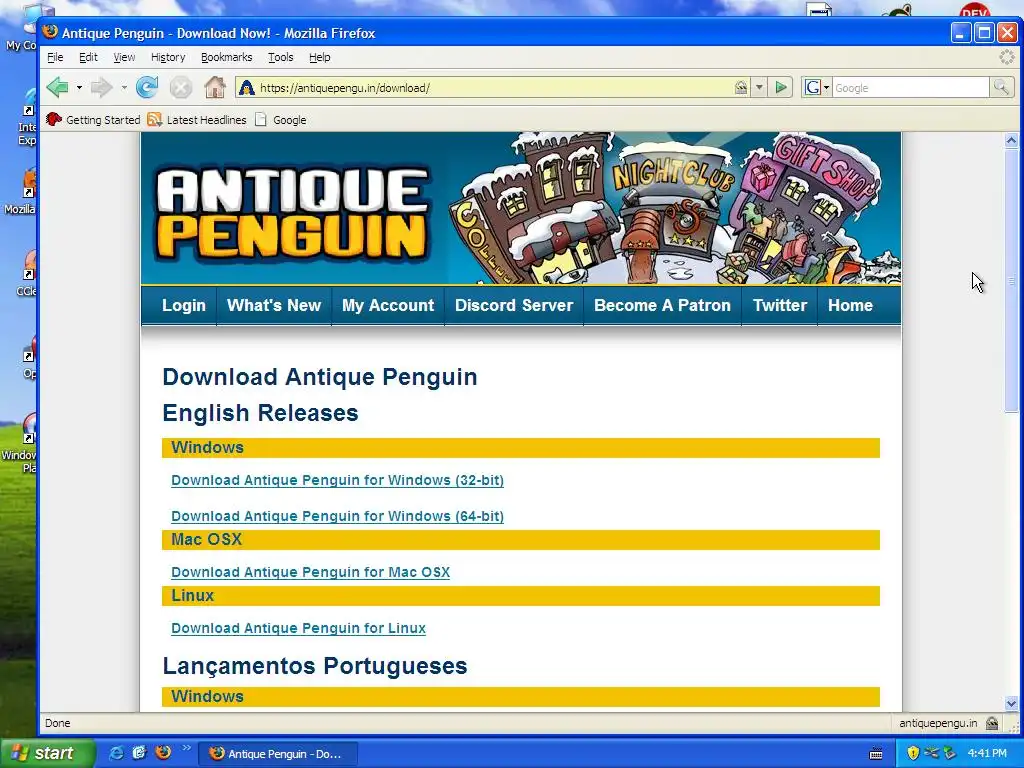The width and height of the screenshot is (1024, 768).
Task: Click the scrollbar up arrow
Action: (x=1011, y=140)
